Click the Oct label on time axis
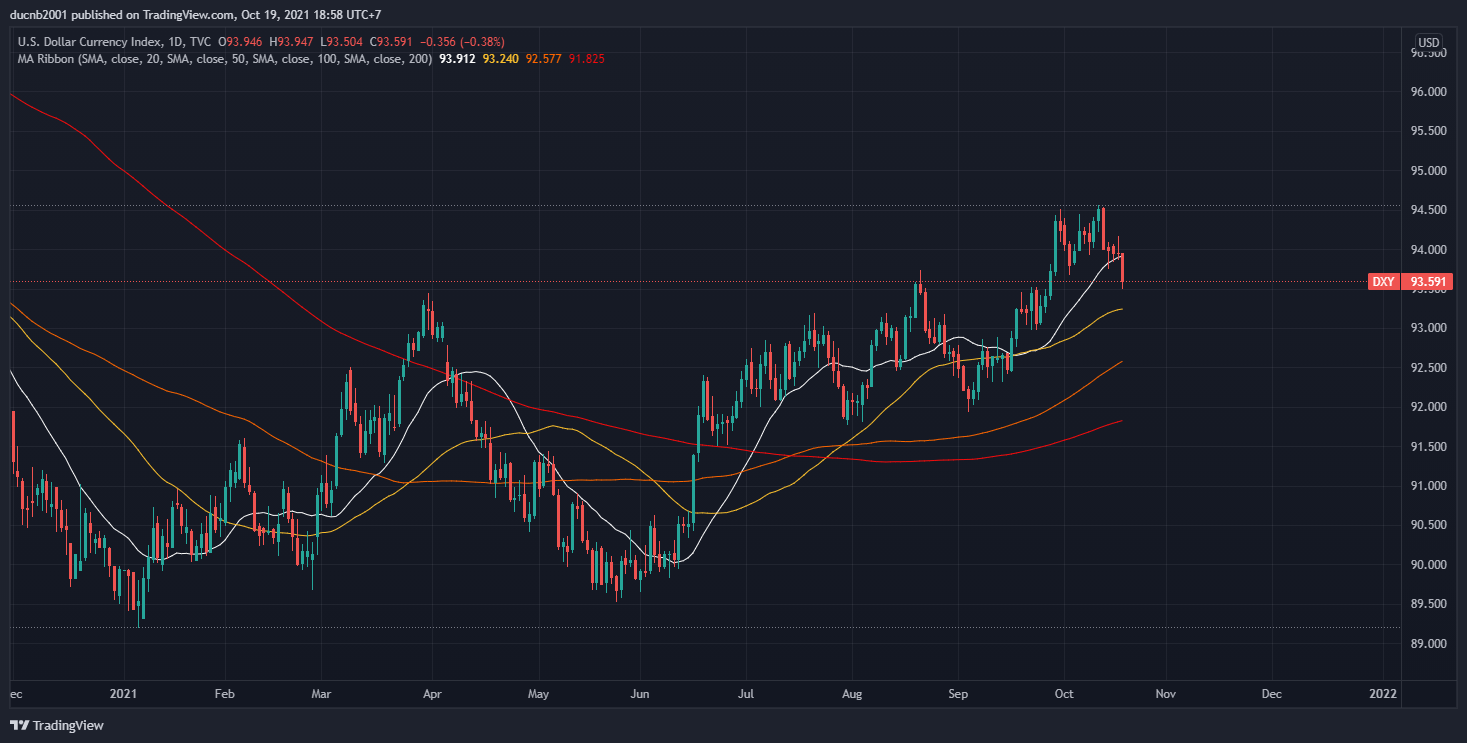Screen dimensions: 1467x743 [x=1064, y=693]
